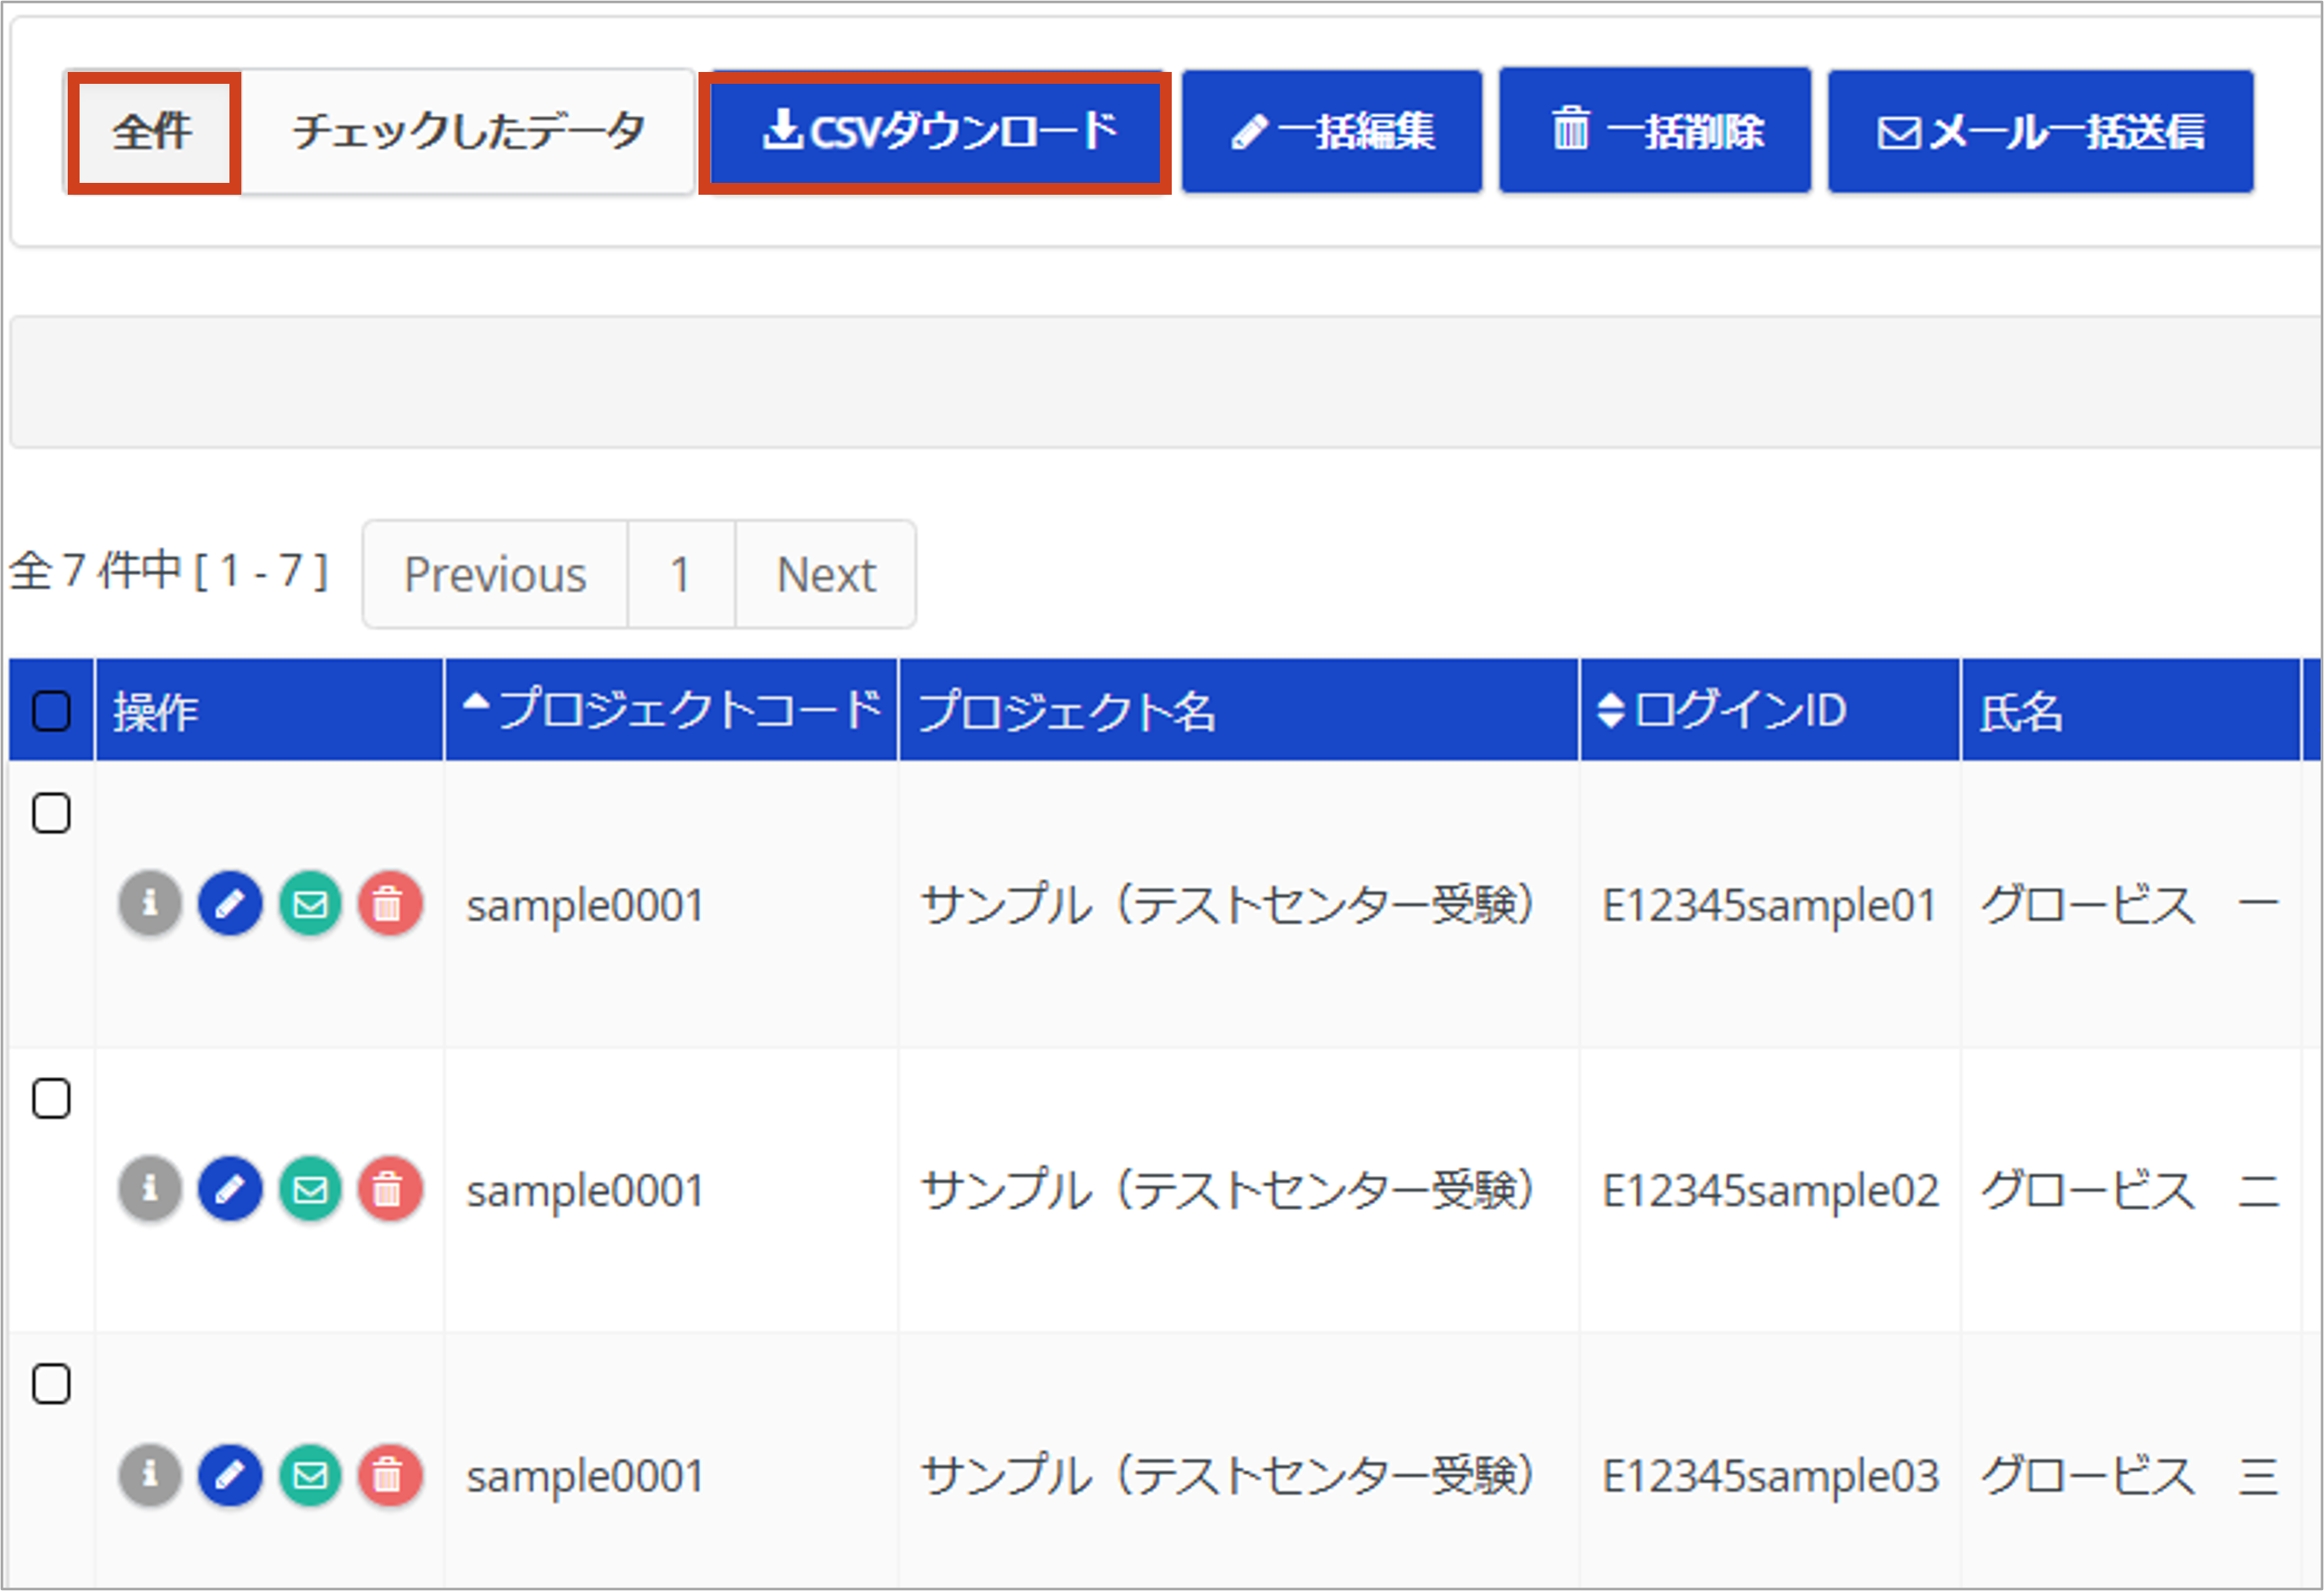
Task: Open info icon for E12345sample02 row
Action: (150, 1189)
